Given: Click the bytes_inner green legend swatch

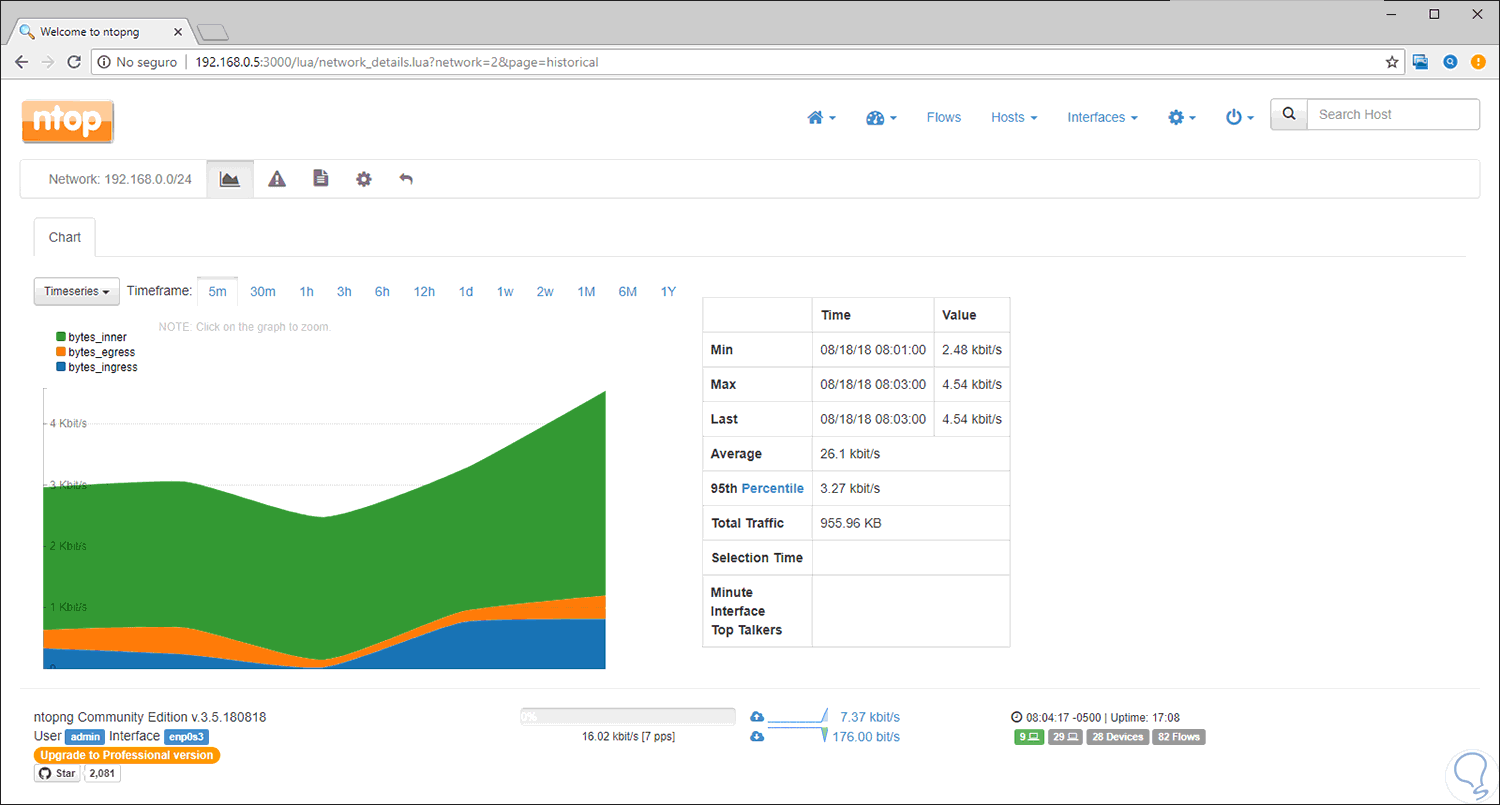Looking at the screenshot, I should [x=61, y=337].
